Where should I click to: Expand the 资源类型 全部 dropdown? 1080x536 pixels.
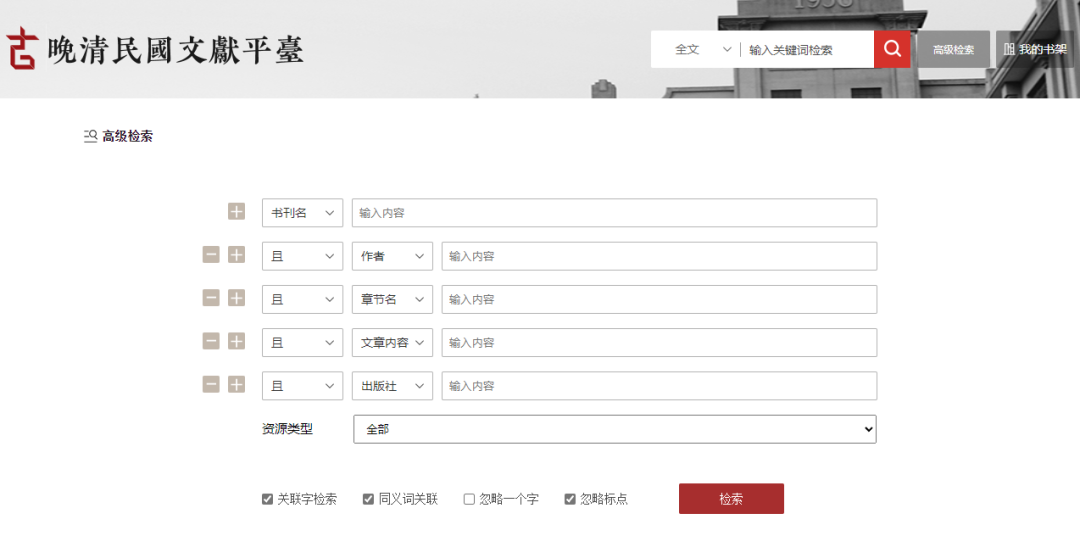click(x=615, y=429)
